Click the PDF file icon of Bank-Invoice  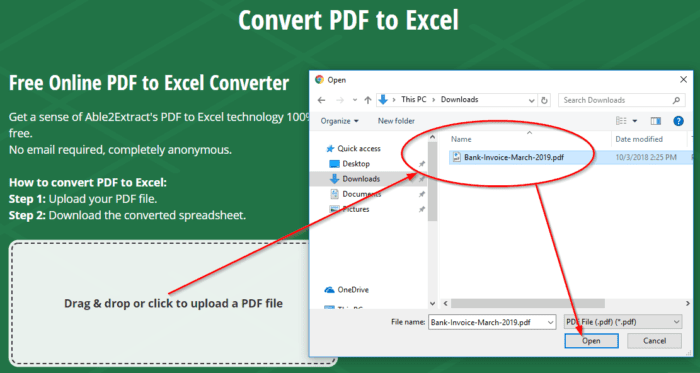click(457, 157)
